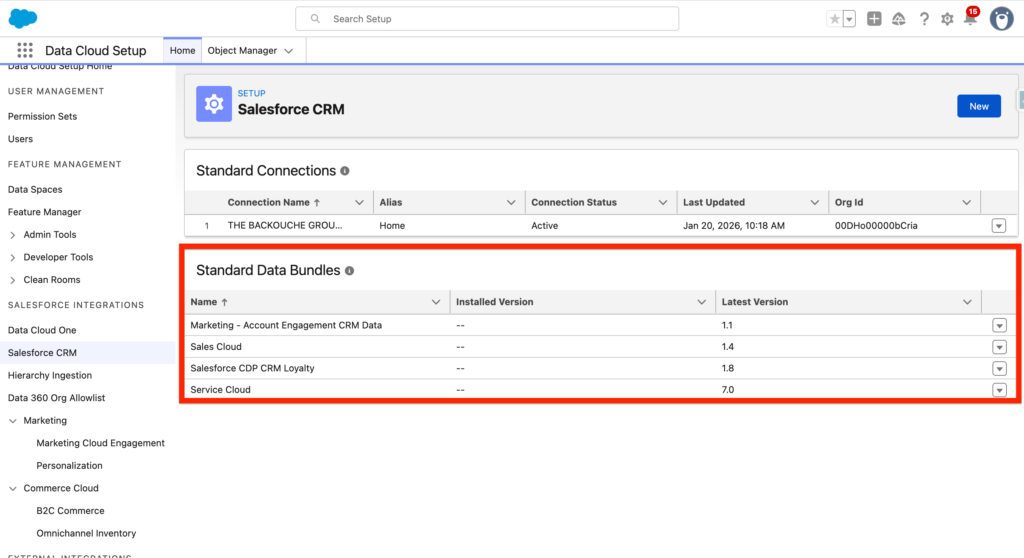Open the App Launcher grid icon
This screenshot has height=558, width=1024.
tap(25, 50)
